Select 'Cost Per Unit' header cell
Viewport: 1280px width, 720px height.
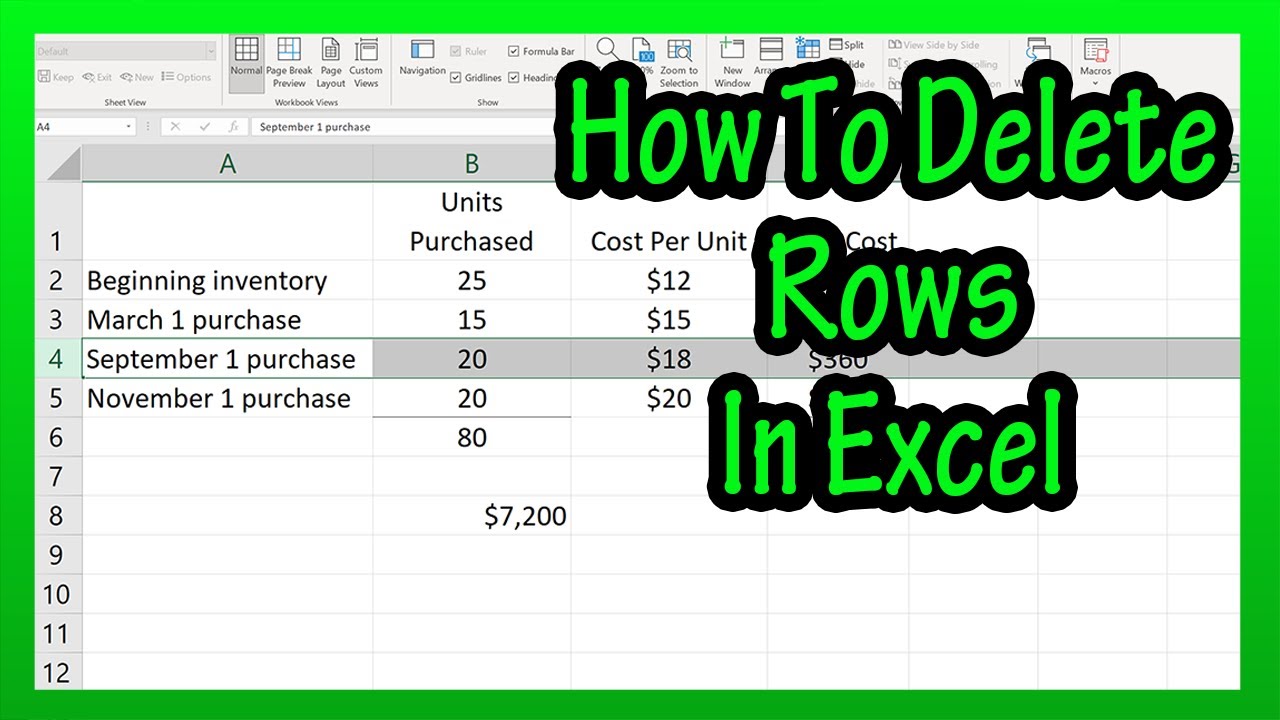[x=669, y=221]
